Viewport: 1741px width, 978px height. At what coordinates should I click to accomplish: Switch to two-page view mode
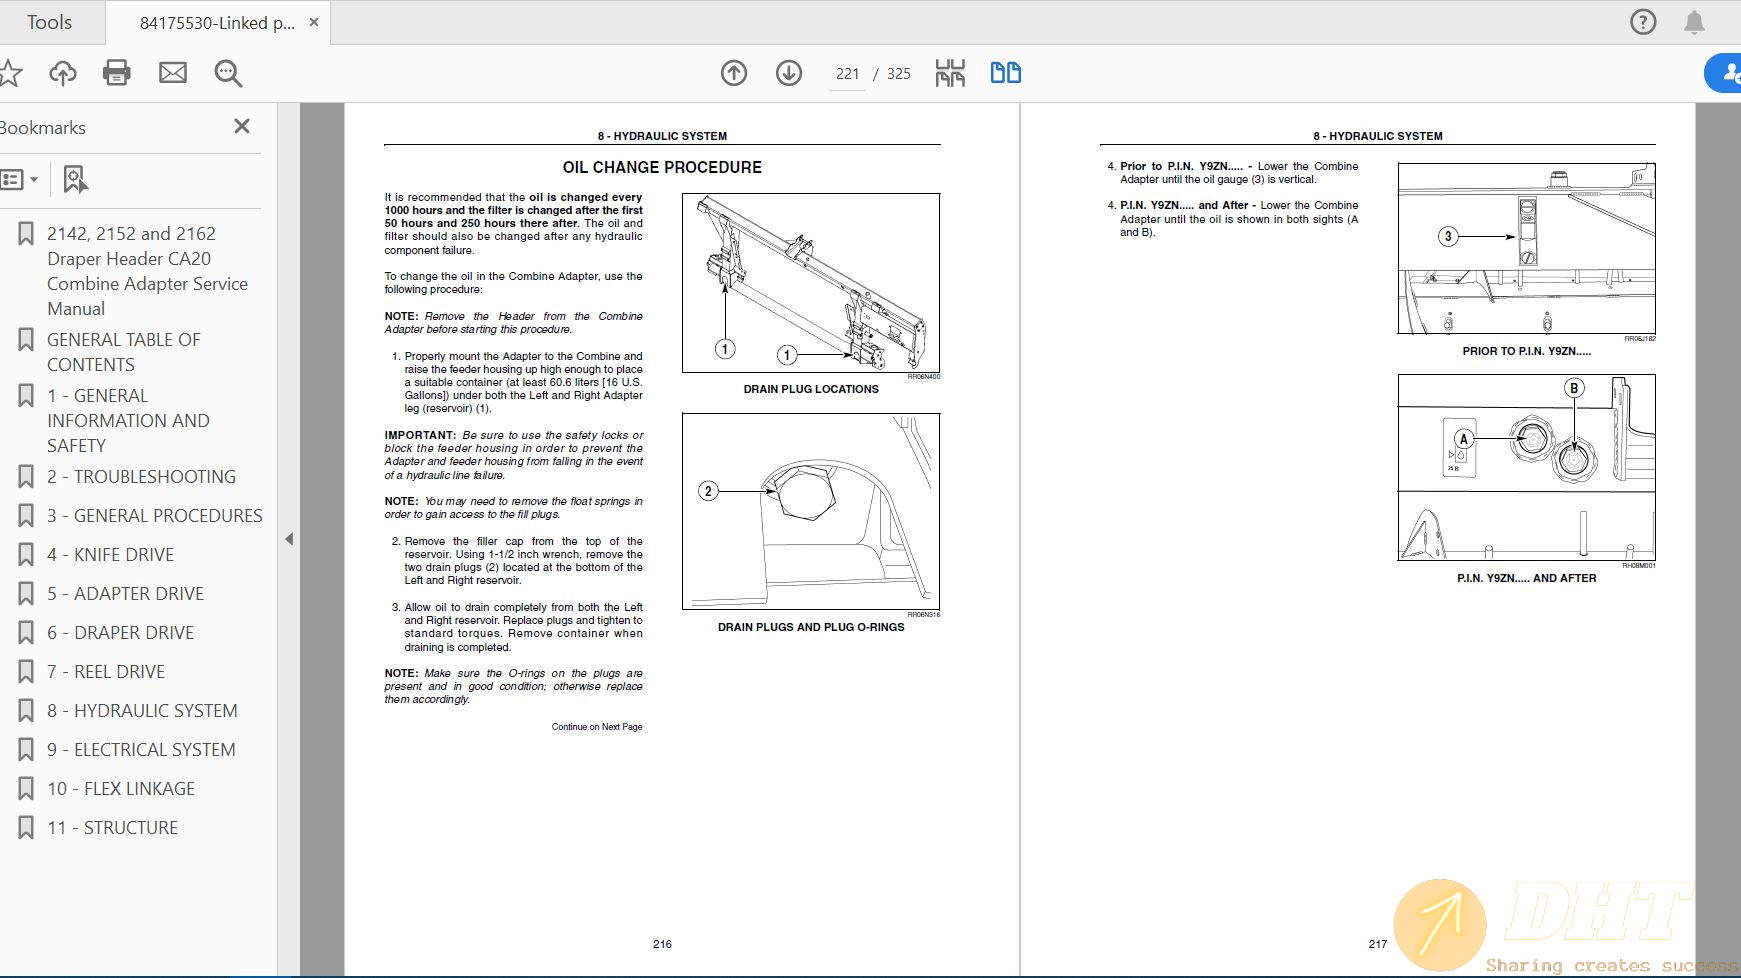[x=1005, y=72]
